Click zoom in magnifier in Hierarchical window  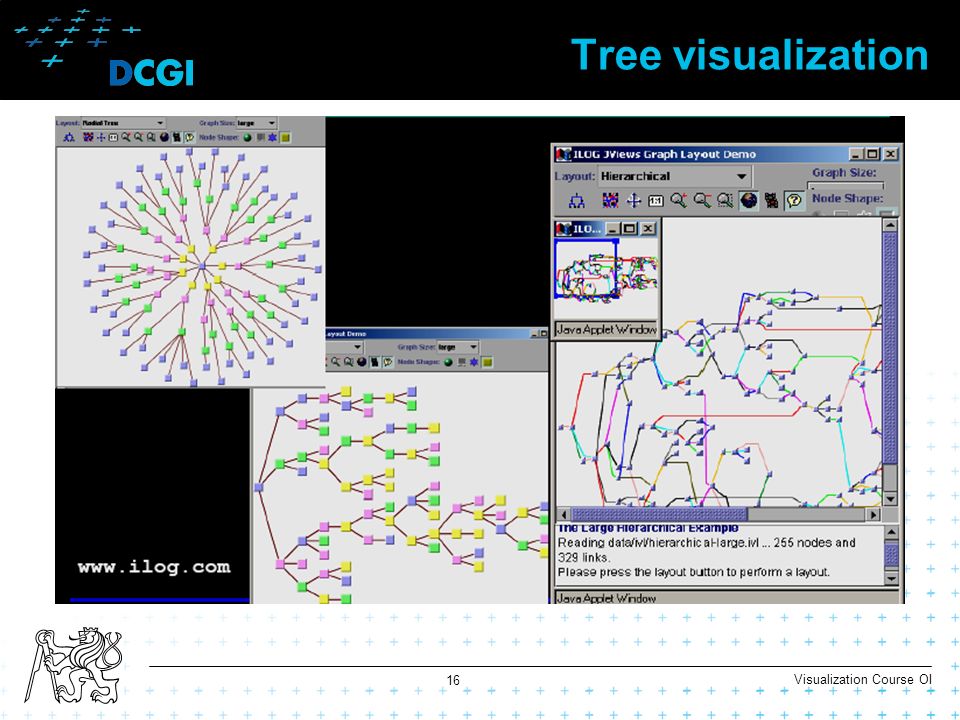point(678,200)
